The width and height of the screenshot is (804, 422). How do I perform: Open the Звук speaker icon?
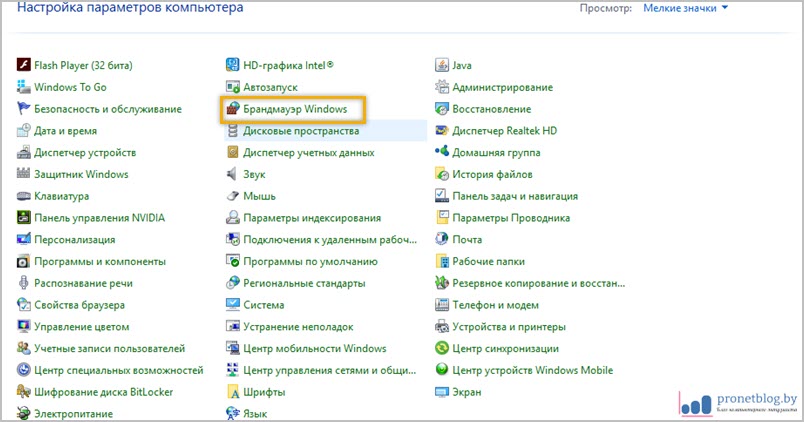pos(233,174)
